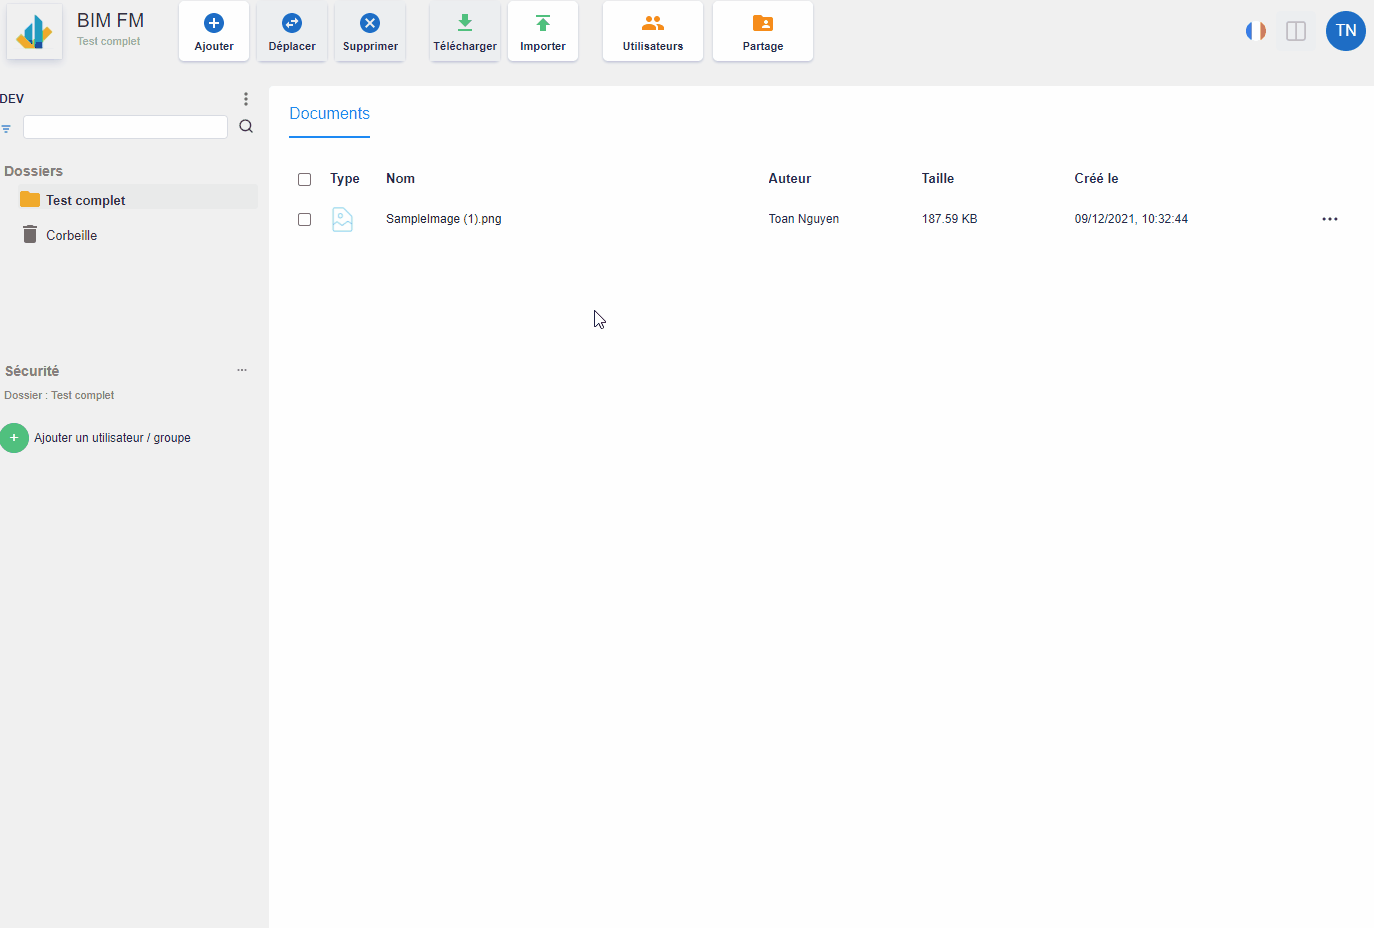The height and width of the screenshot is (928, 1374).
Task: Tick the select-all checkbox in header
Action: click(305, 180)
